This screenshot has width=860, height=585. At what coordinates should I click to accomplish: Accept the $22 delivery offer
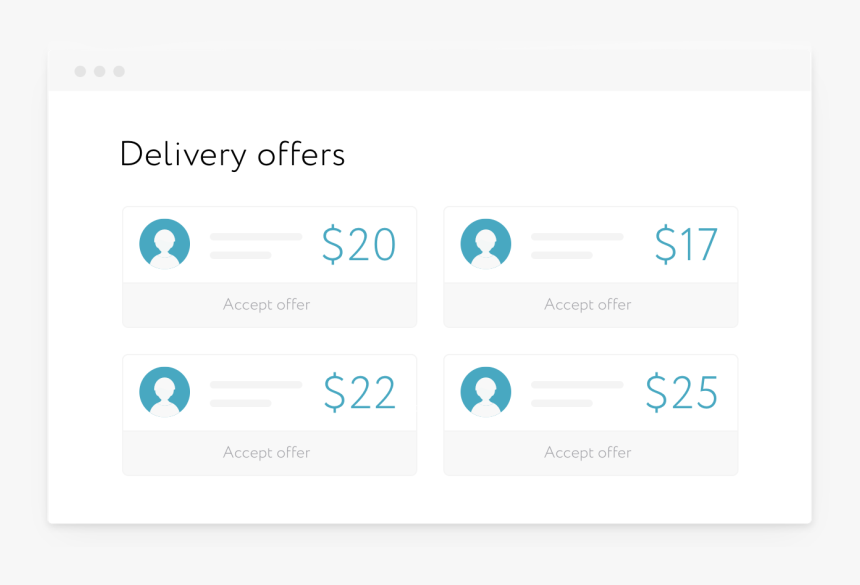coord(269,453)
